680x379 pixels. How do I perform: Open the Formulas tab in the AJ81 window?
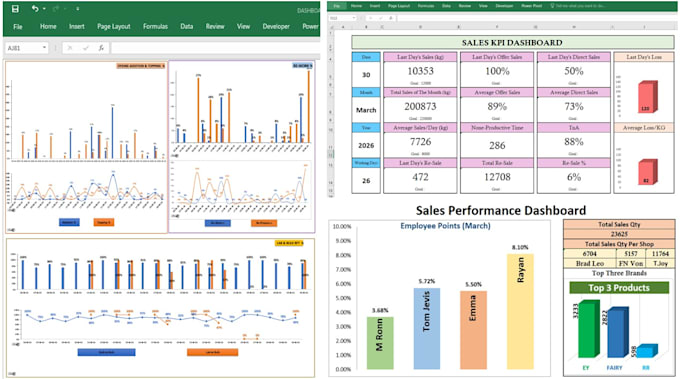(155, 26)
